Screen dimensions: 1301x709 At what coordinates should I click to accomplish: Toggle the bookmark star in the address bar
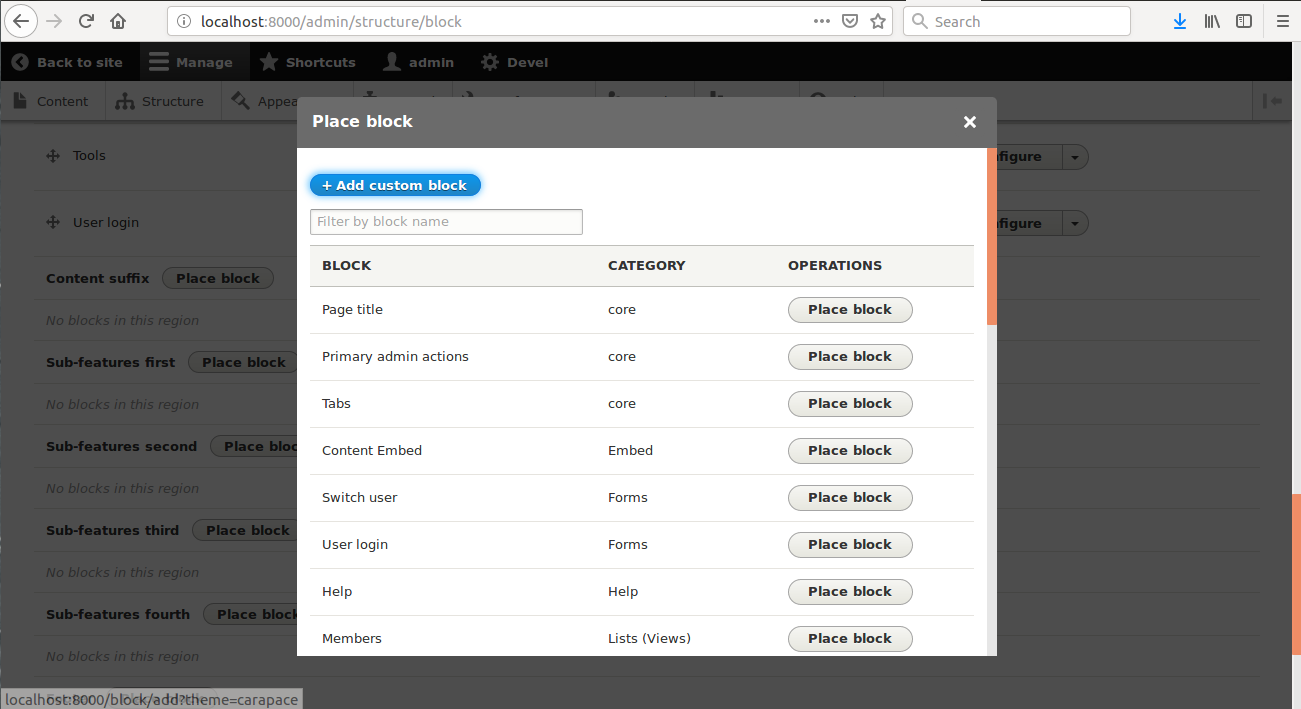[x=877, y=20]
